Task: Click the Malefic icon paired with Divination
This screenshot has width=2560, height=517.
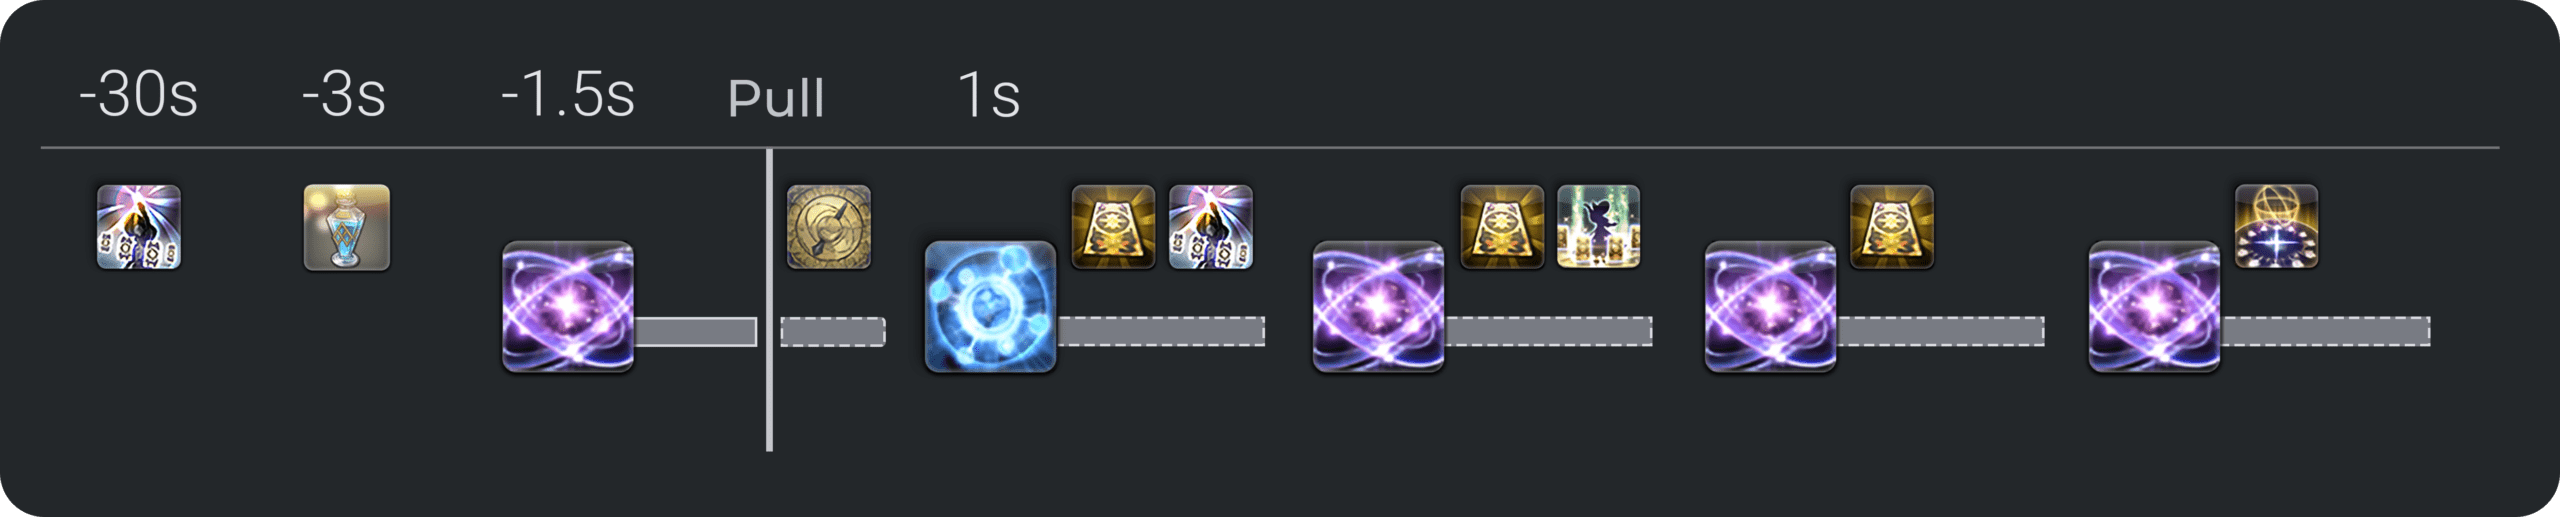Action: [2155, 307]
